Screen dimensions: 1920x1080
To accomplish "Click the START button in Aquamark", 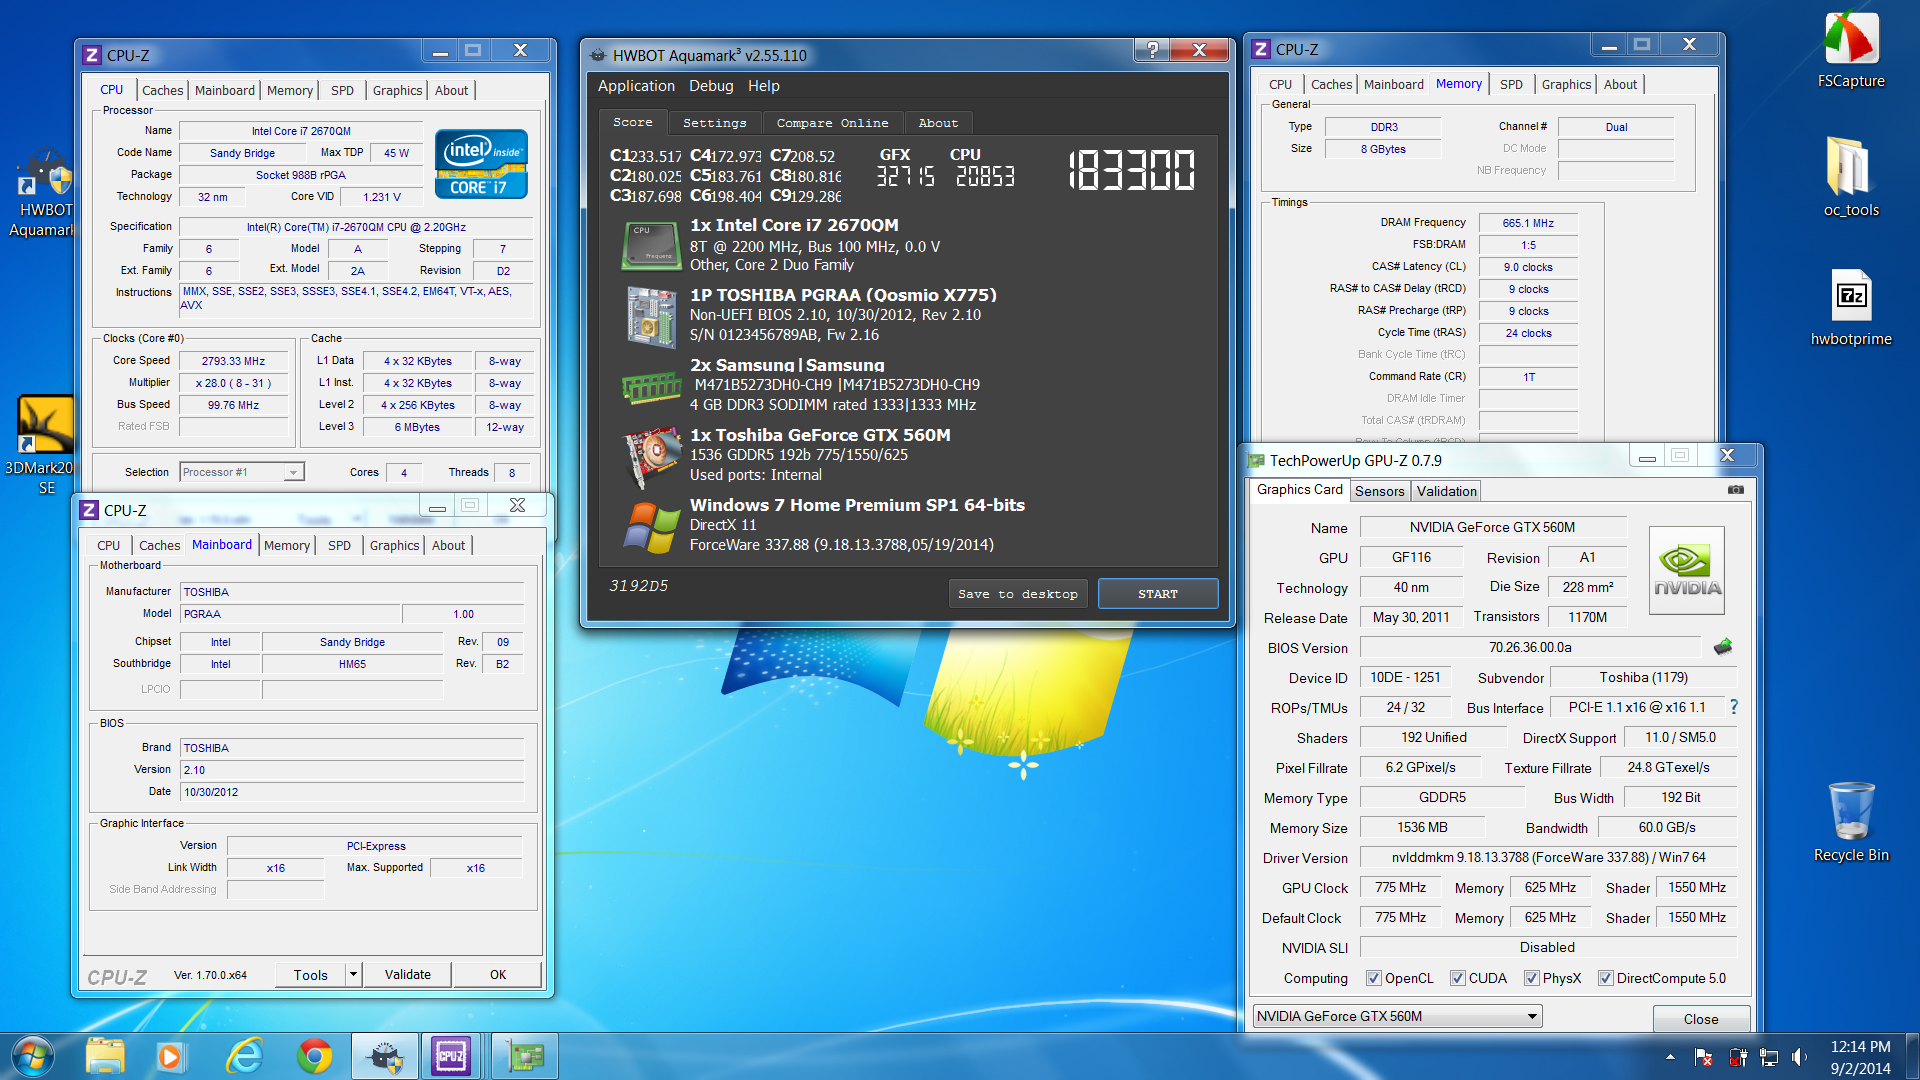I will pyautogui.click(x=1158, y=594).
